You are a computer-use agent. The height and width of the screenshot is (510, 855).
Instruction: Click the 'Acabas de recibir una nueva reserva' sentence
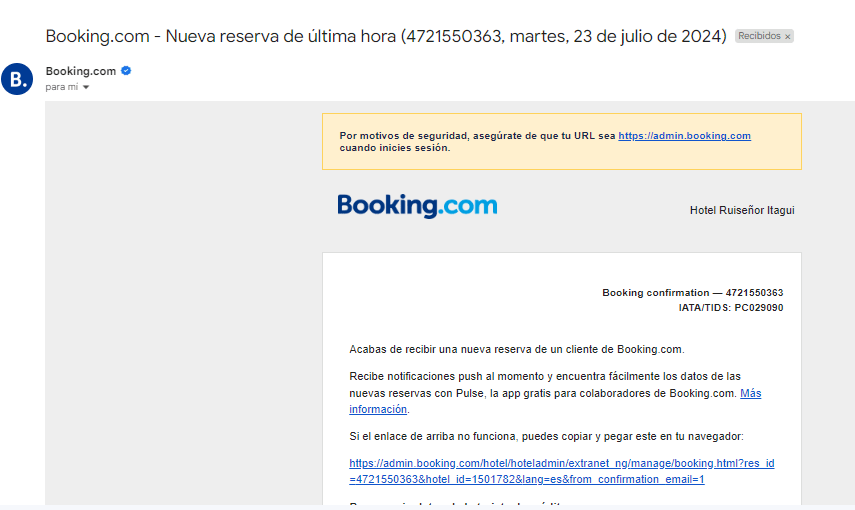[516, 349]
